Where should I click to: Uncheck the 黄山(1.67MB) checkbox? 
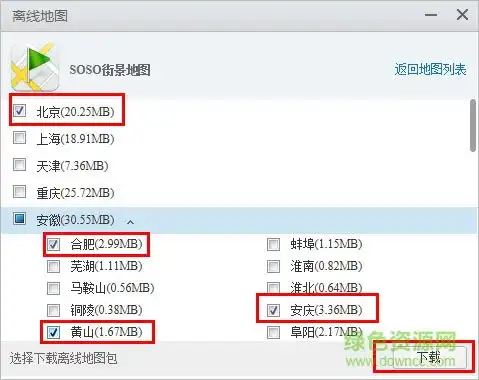53,332
